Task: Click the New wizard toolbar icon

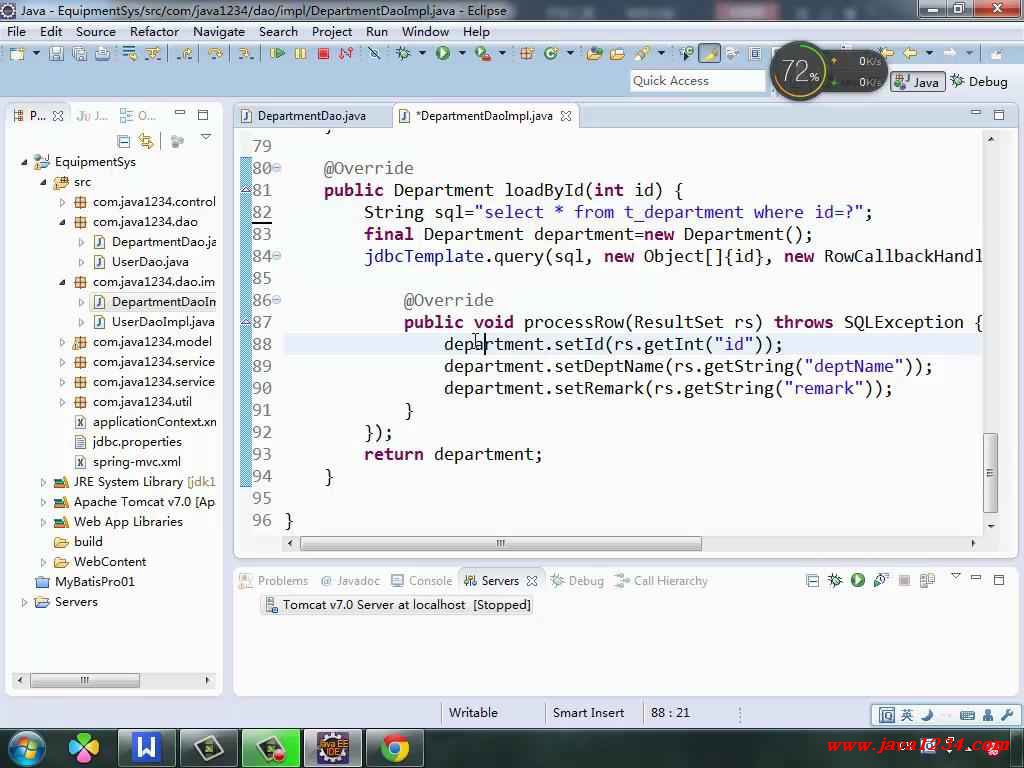Action: [17, 54]
